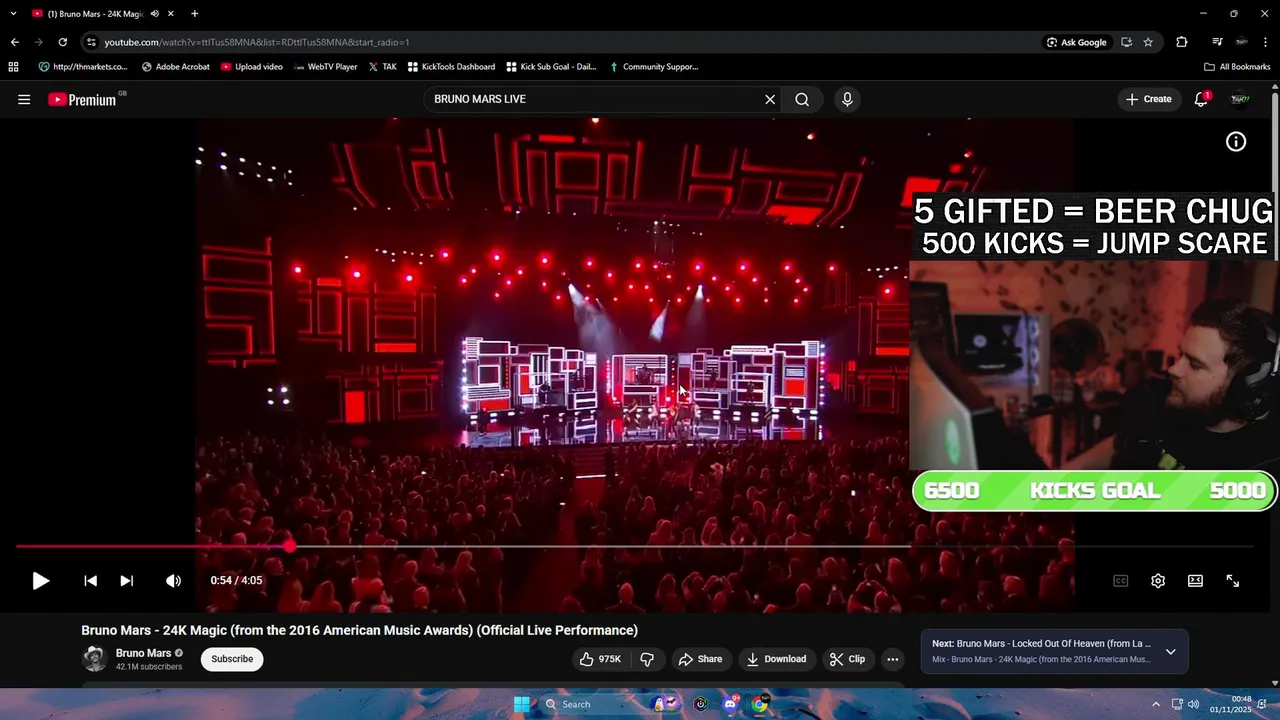
Task: Open Bruno Mars channel name link
Action: point(144,653)
